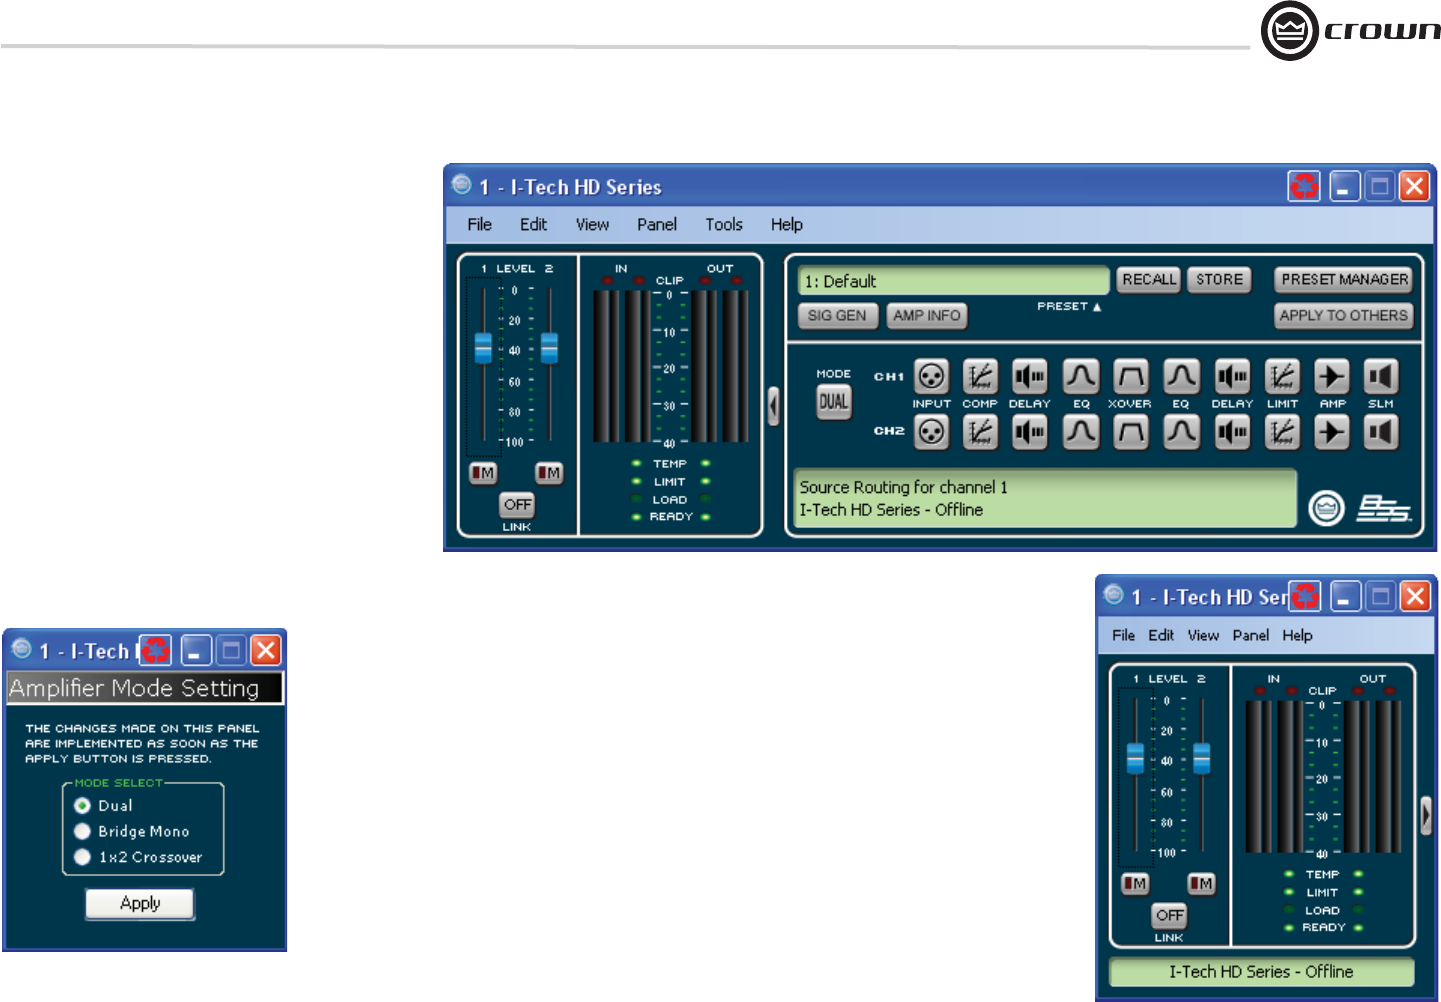Screen dimensions: 1441x1002
Task: Open the CH2 SLM speaker icon
Action: click(x=1381, y=432)
